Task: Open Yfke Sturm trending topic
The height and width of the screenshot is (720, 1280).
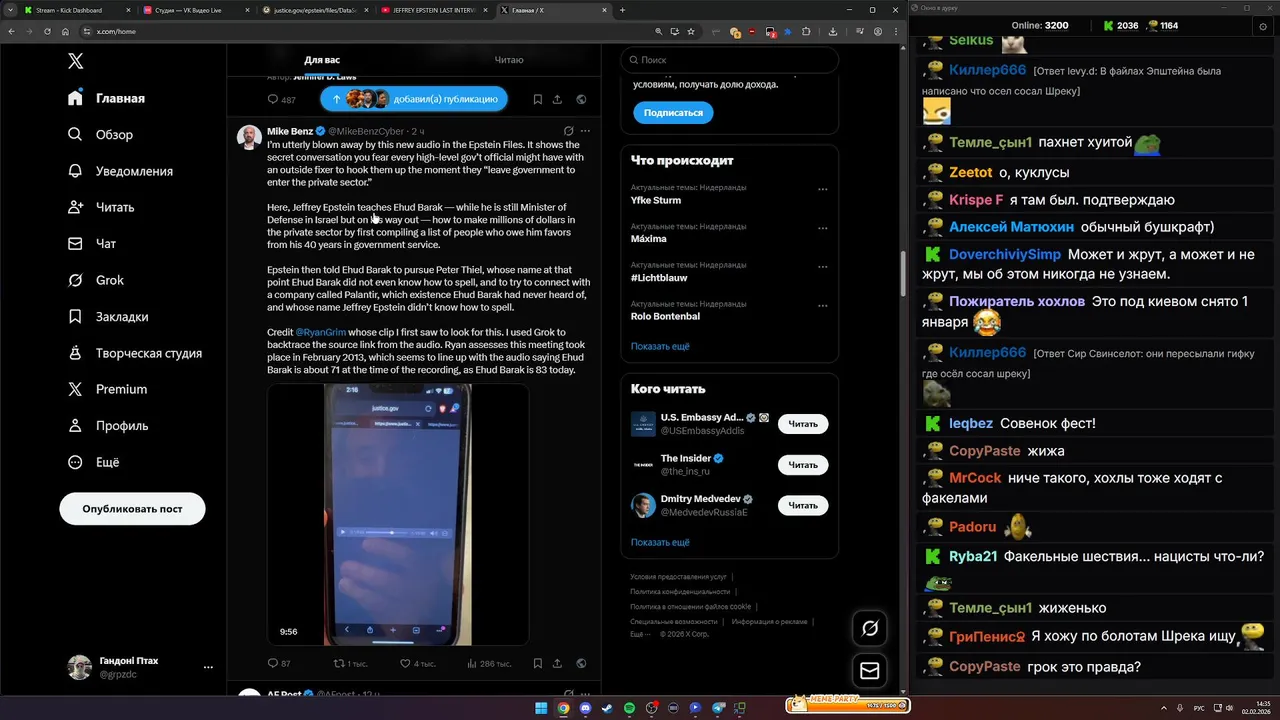Action: [656, 200]
